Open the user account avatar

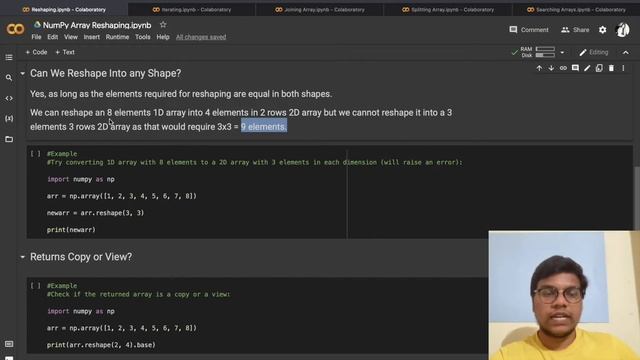pos(622,30)
